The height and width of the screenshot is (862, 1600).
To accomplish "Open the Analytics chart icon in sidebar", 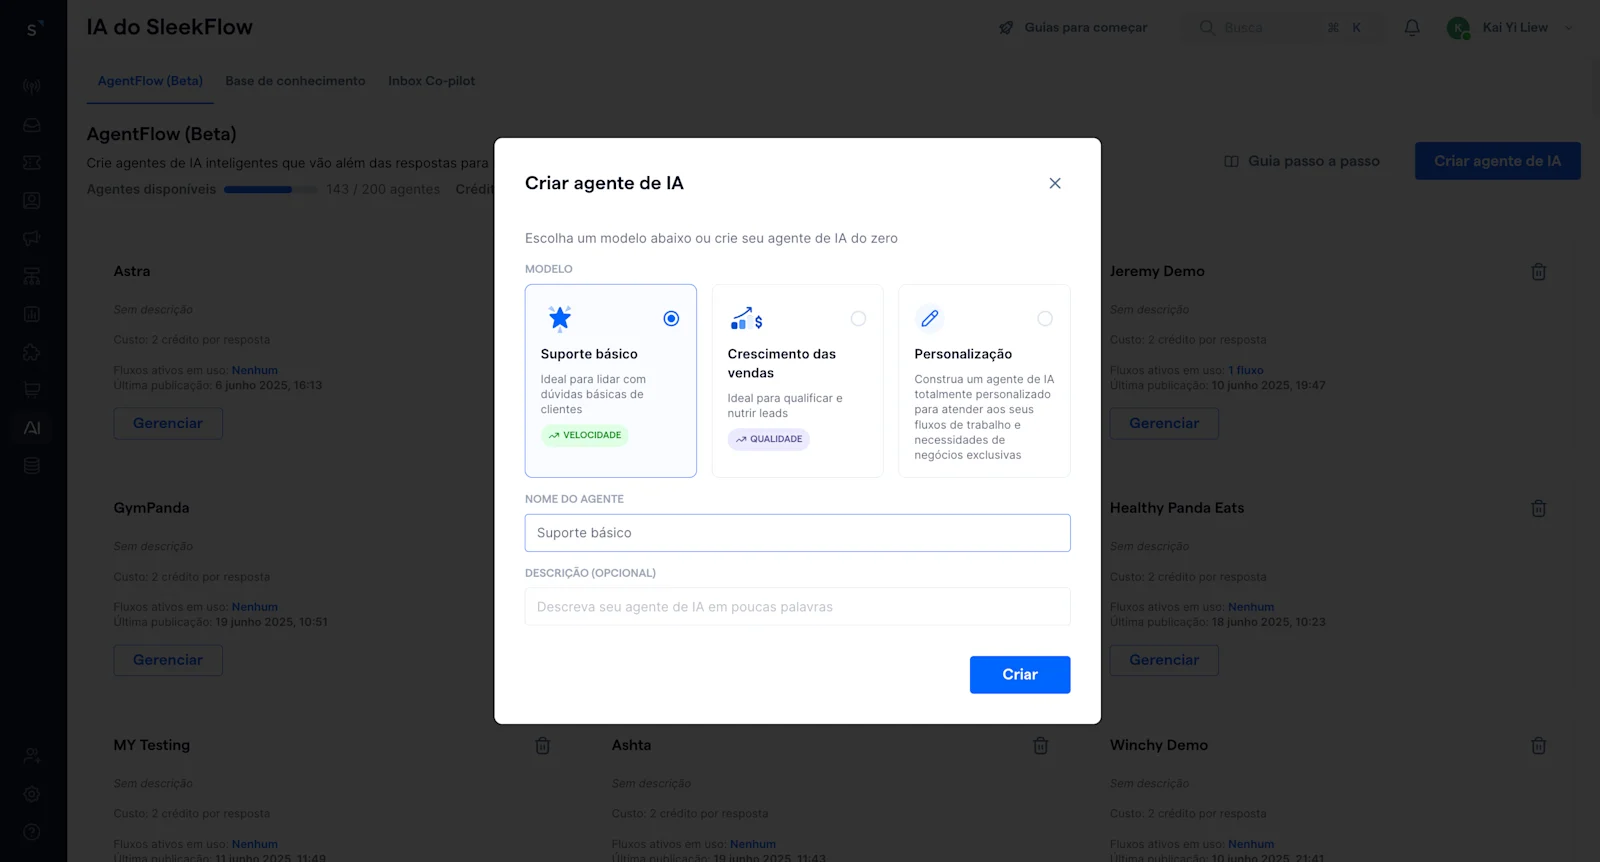I will [x=32, y=314].
